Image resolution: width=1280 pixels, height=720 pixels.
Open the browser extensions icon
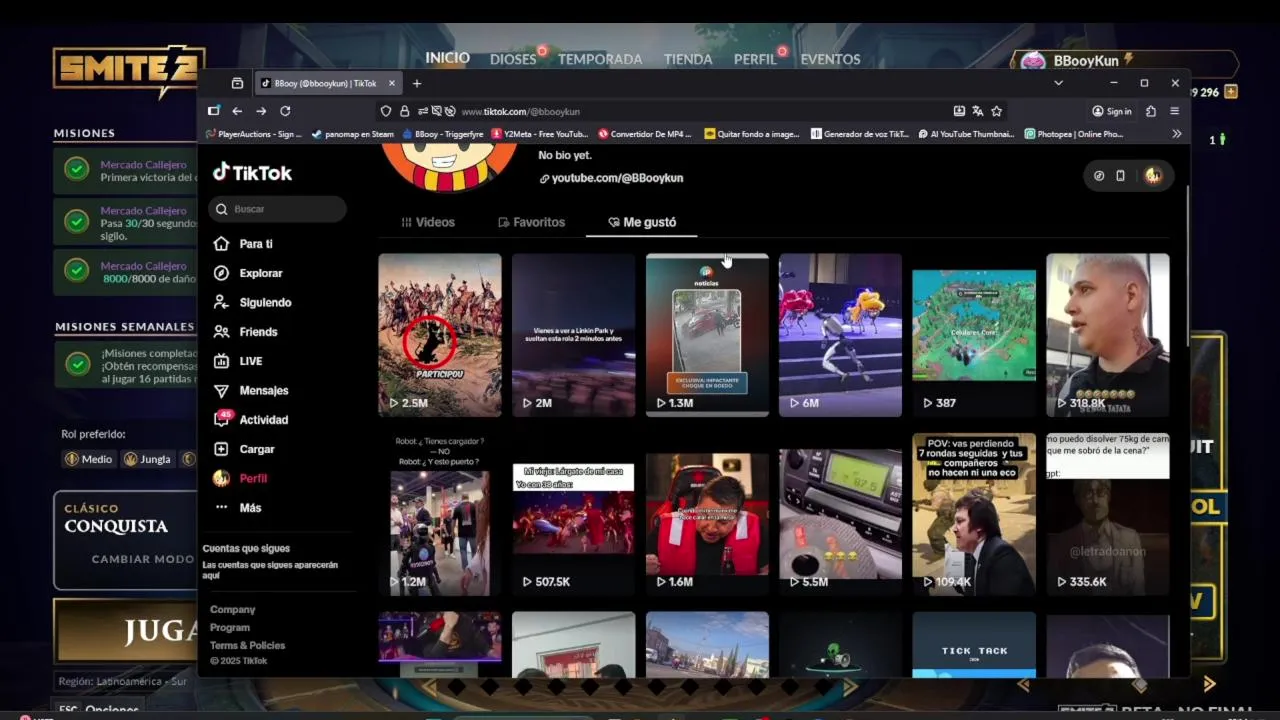(1151, 111)
